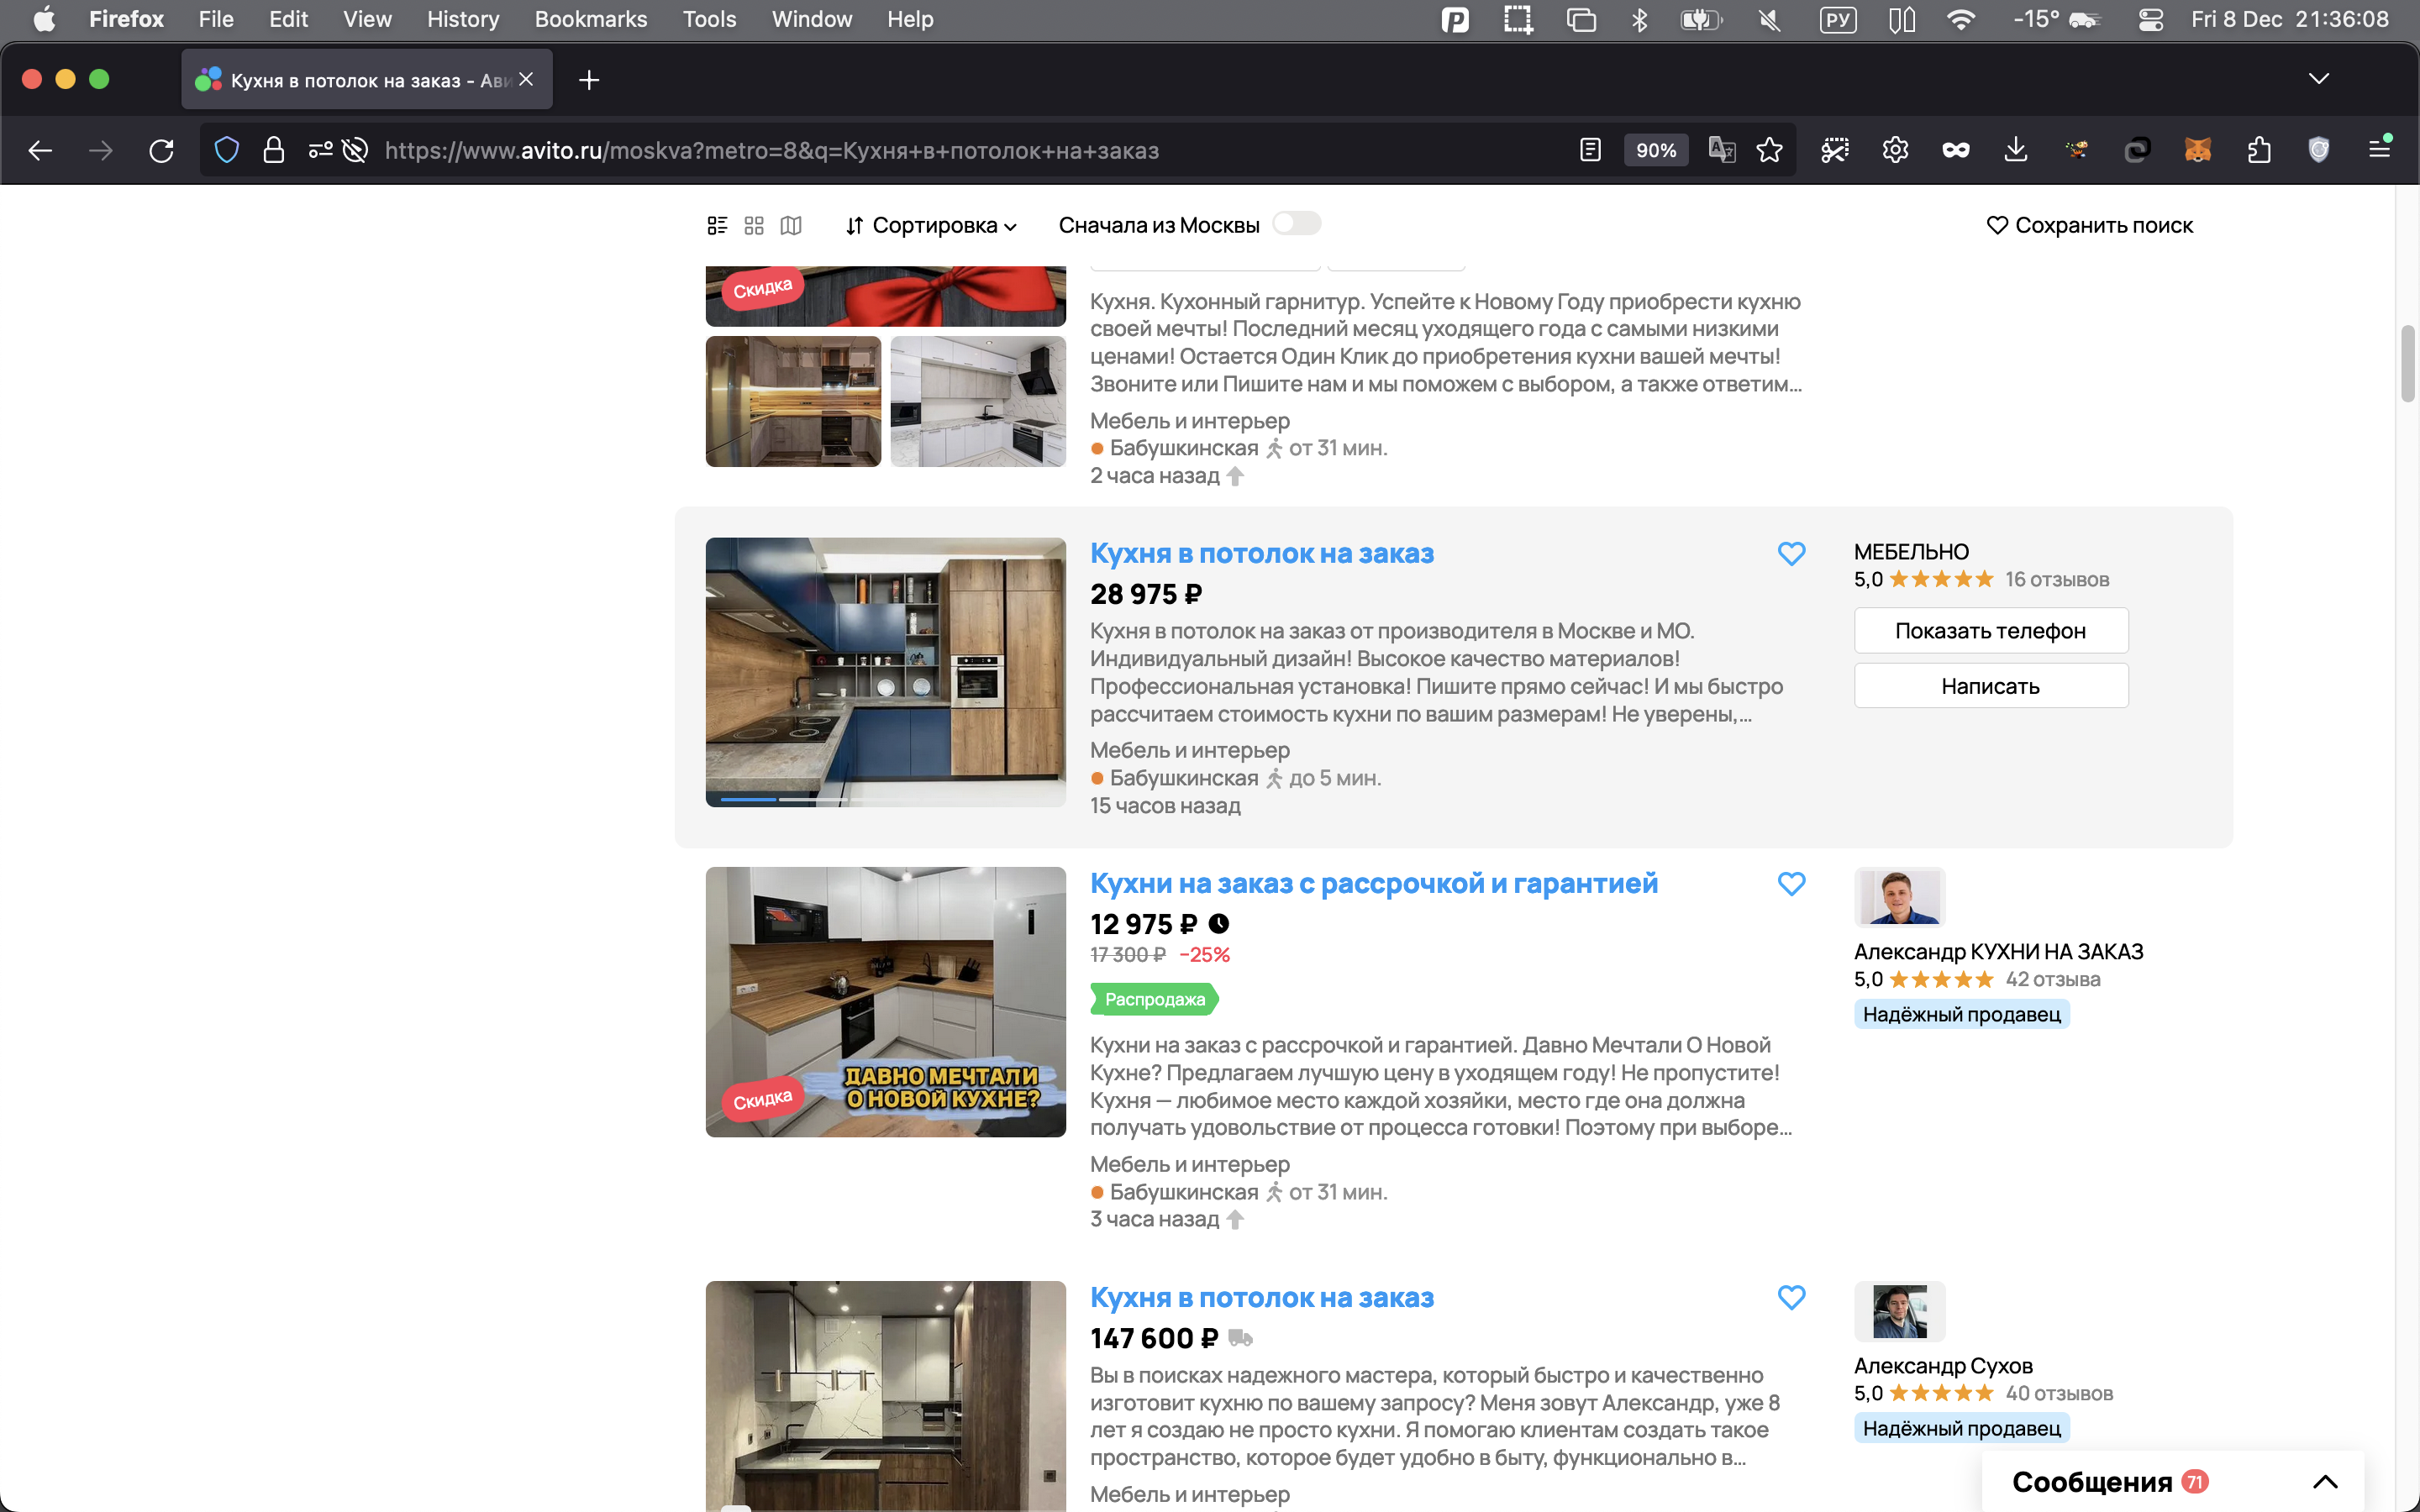
Task: Open the History menu
Action: coord(462,19)
